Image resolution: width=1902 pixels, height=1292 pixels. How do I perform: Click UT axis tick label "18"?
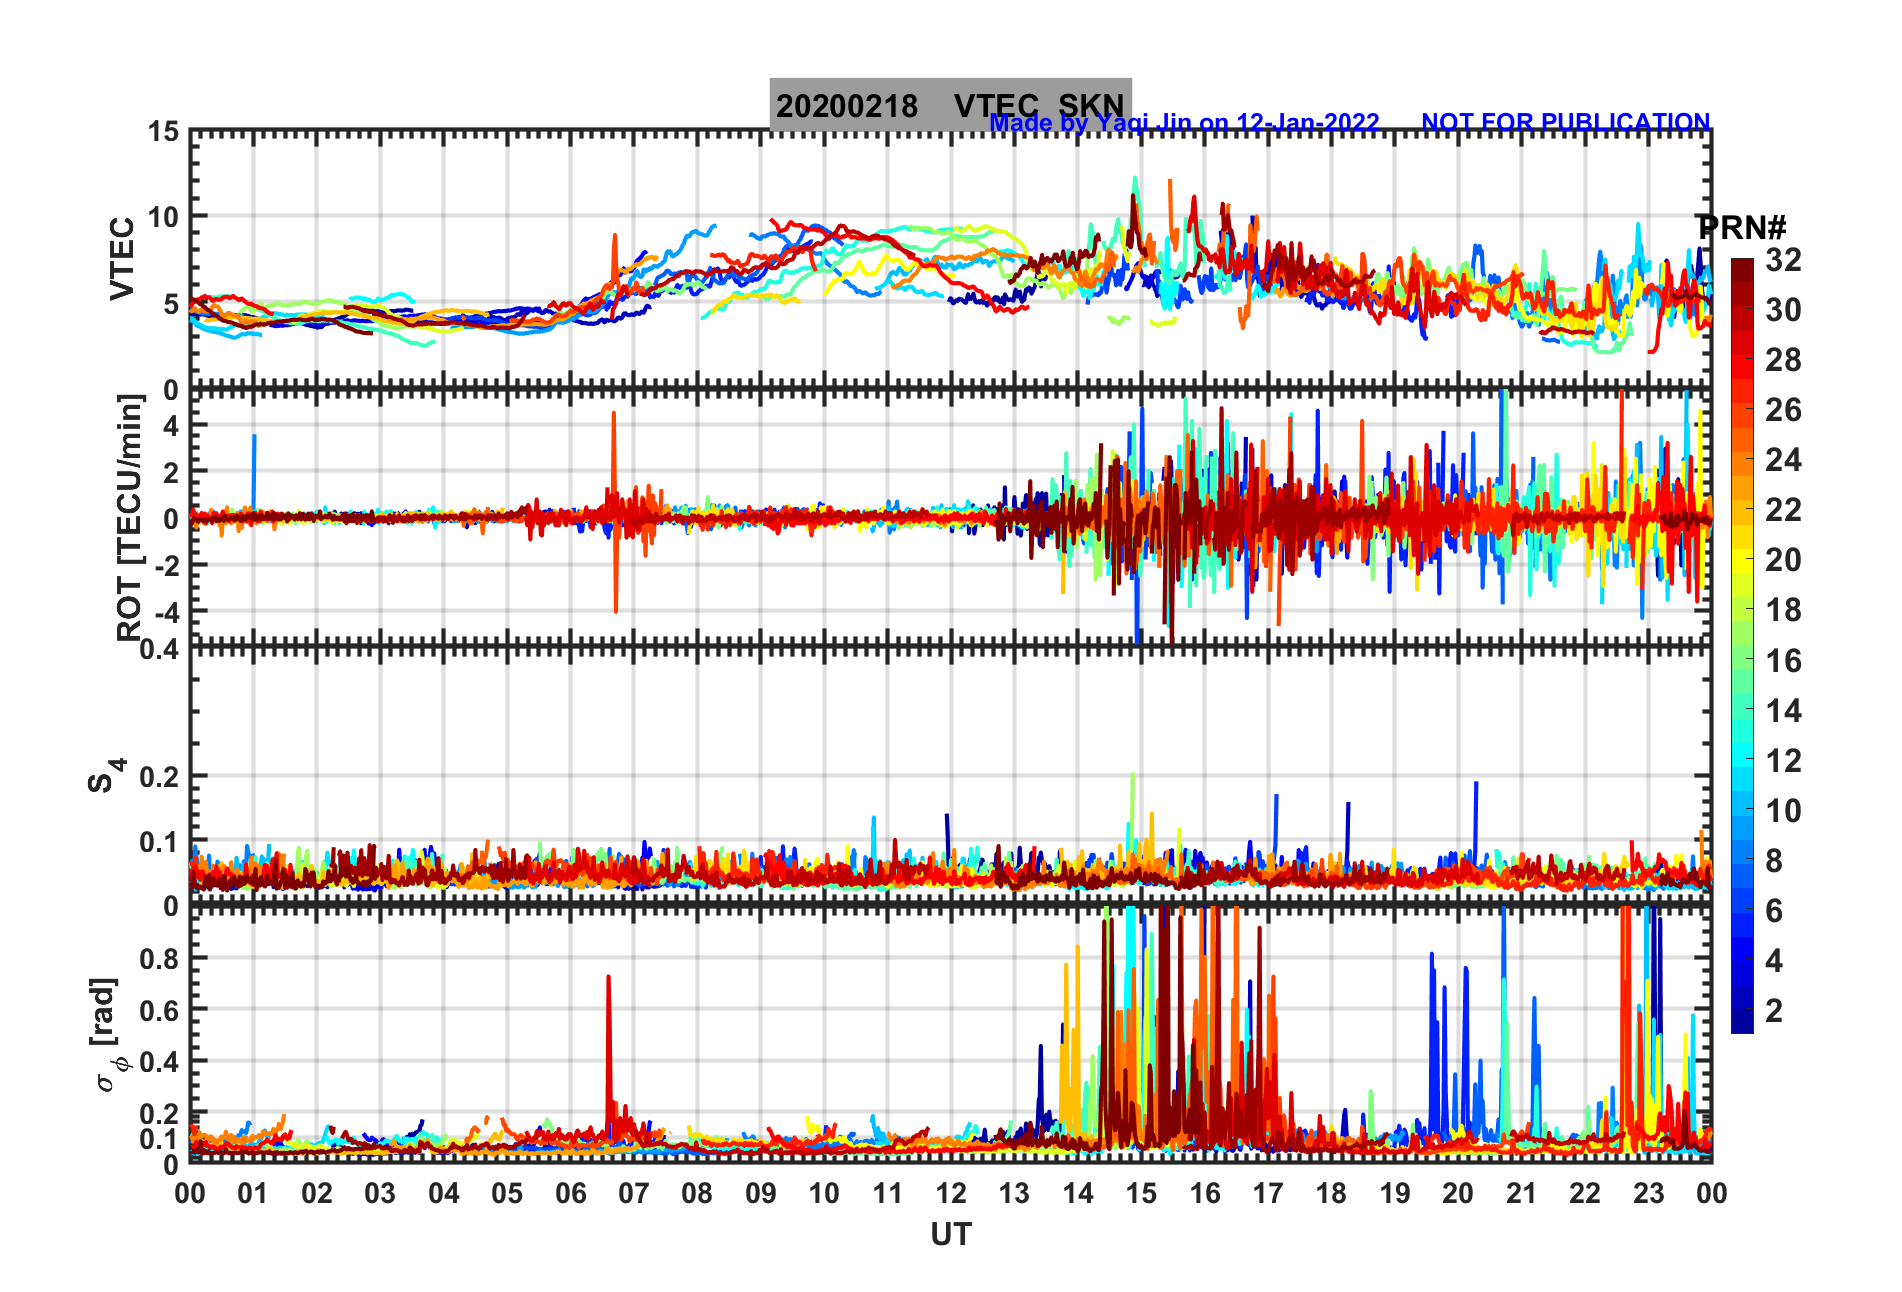coord(1331,1193)
